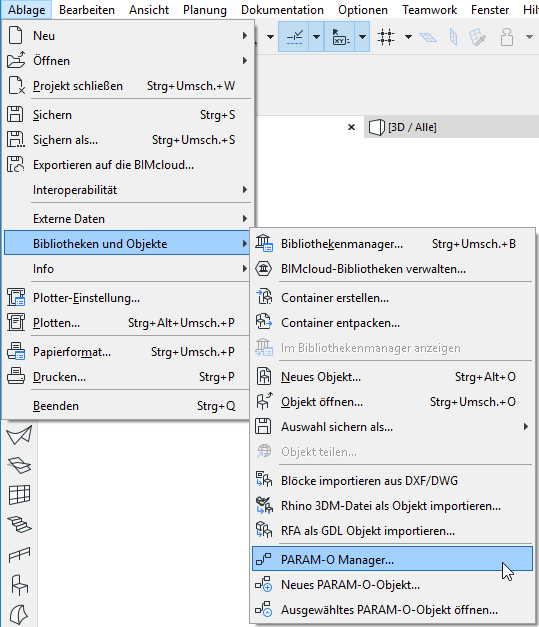Expand the Öffnen submenu
The height and width of the screenshot is (627, 539).
tap(128, 61)
